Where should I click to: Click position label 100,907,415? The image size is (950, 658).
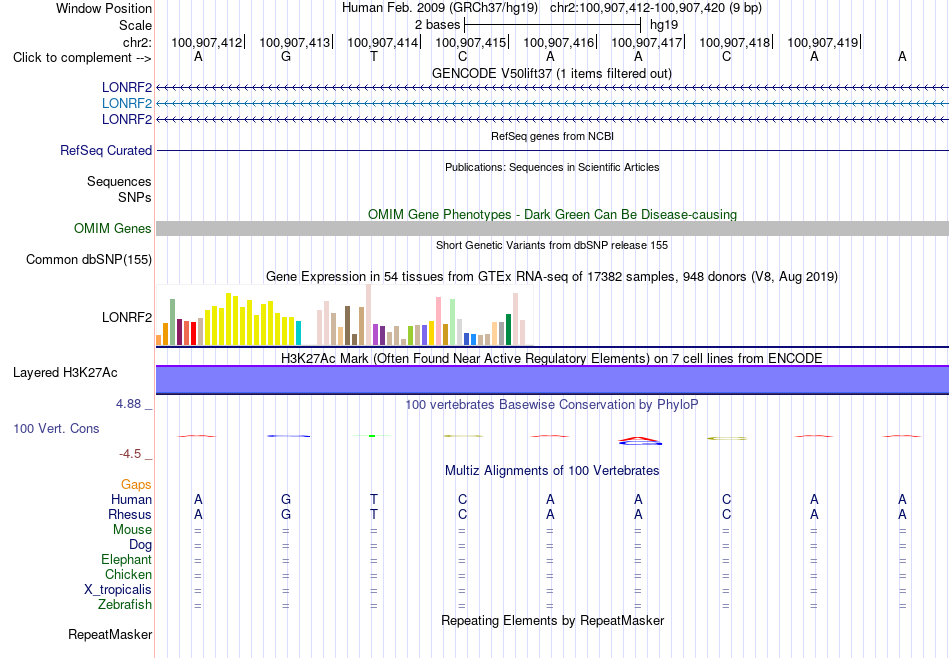(x=470, y=42)
